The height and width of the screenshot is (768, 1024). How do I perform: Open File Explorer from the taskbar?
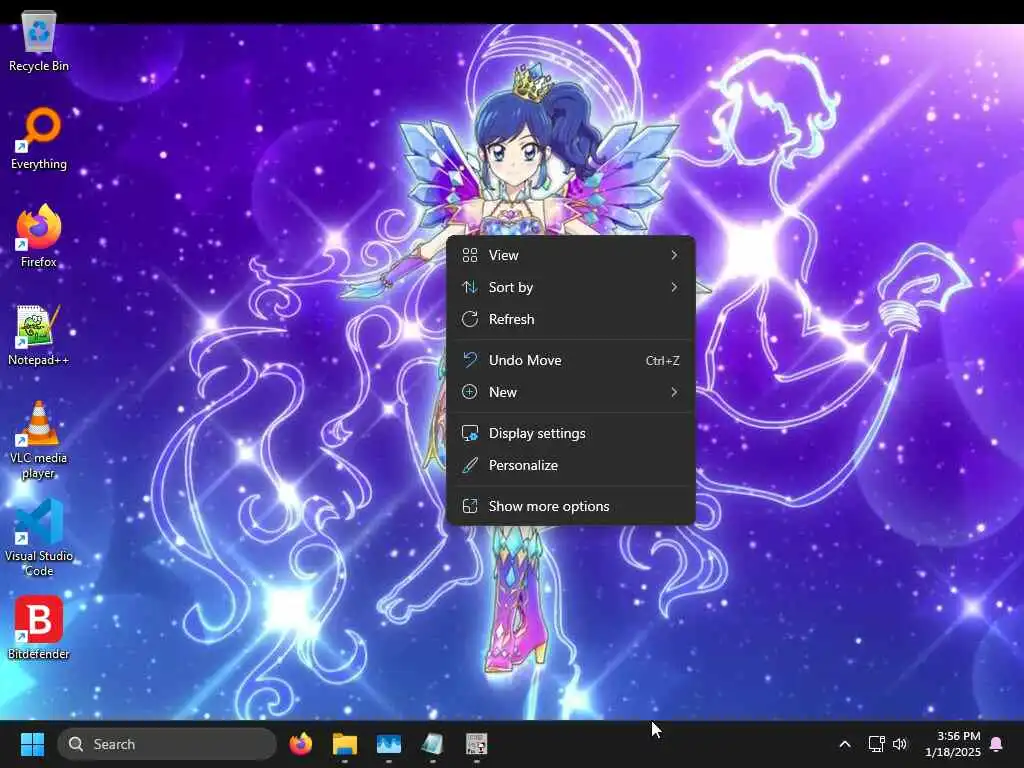[x=344, y=744]
